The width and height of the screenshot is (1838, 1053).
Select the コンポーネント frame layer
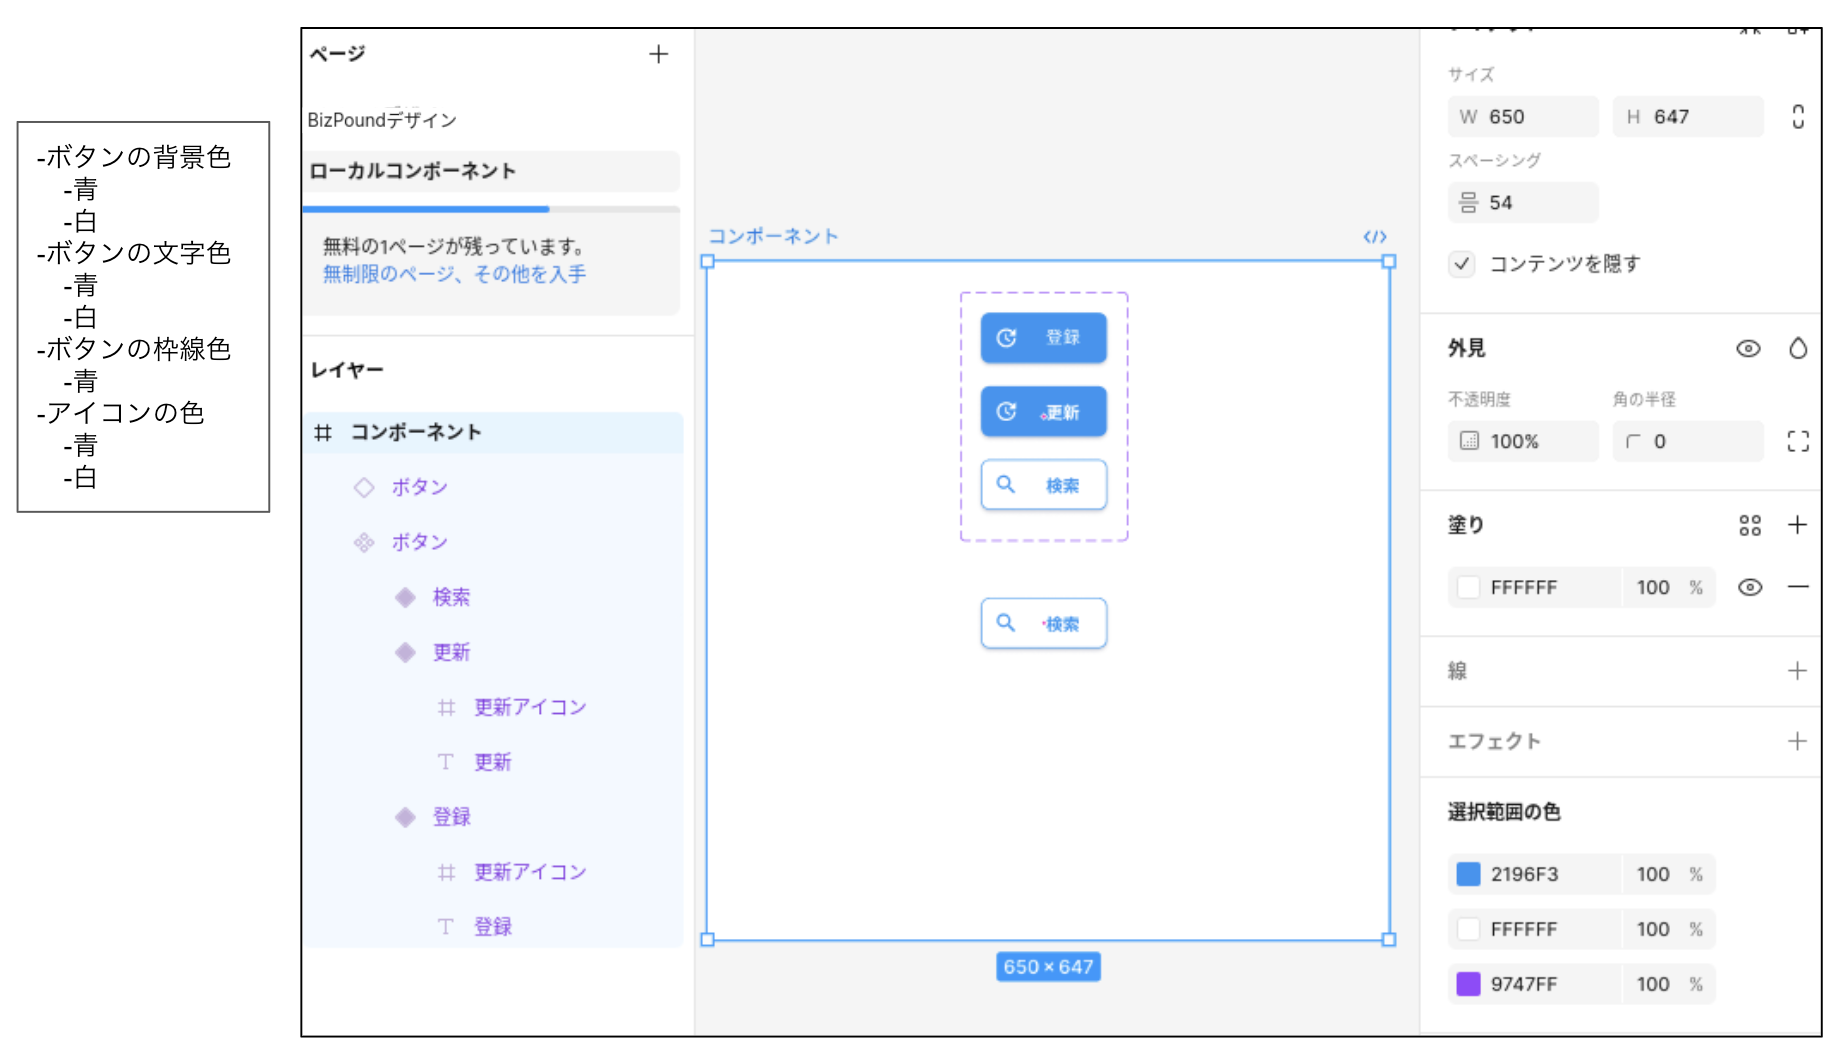416,432
